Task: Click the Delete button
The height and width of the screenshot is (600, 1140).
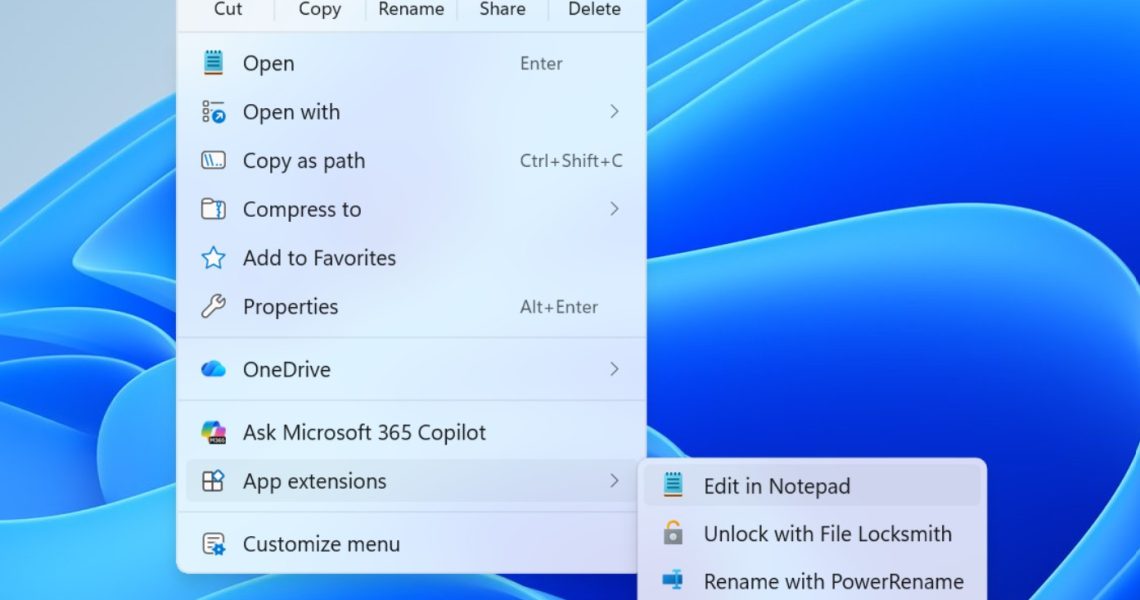Action: click(x=594, y=9)
